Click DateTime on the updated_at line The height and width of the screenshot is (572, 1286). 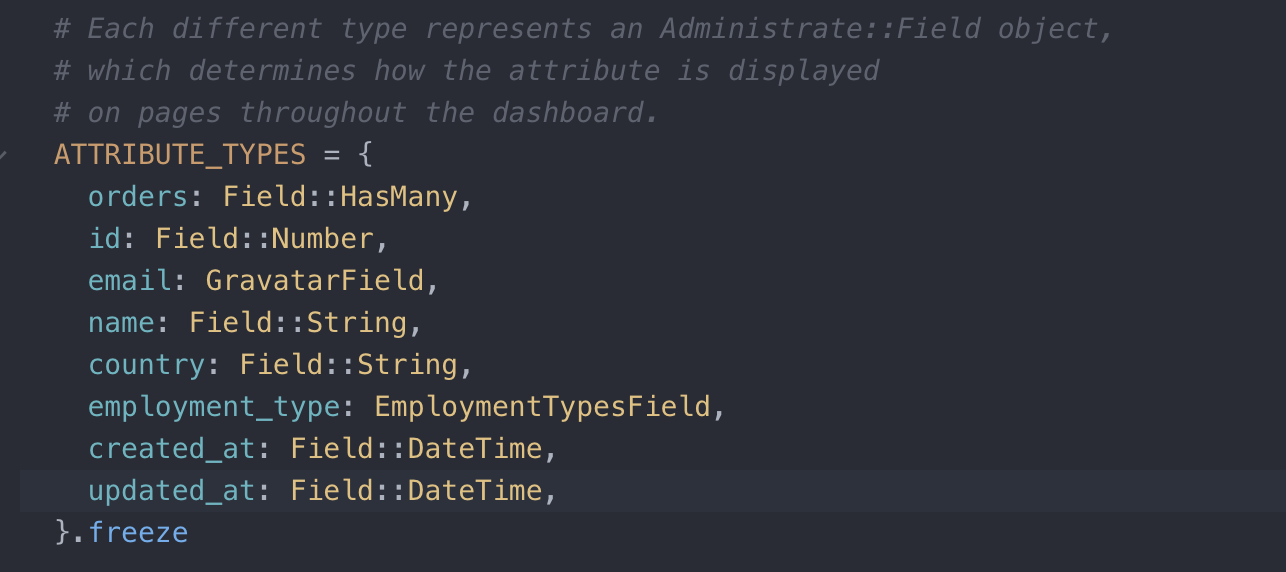(x=475, y=491)
